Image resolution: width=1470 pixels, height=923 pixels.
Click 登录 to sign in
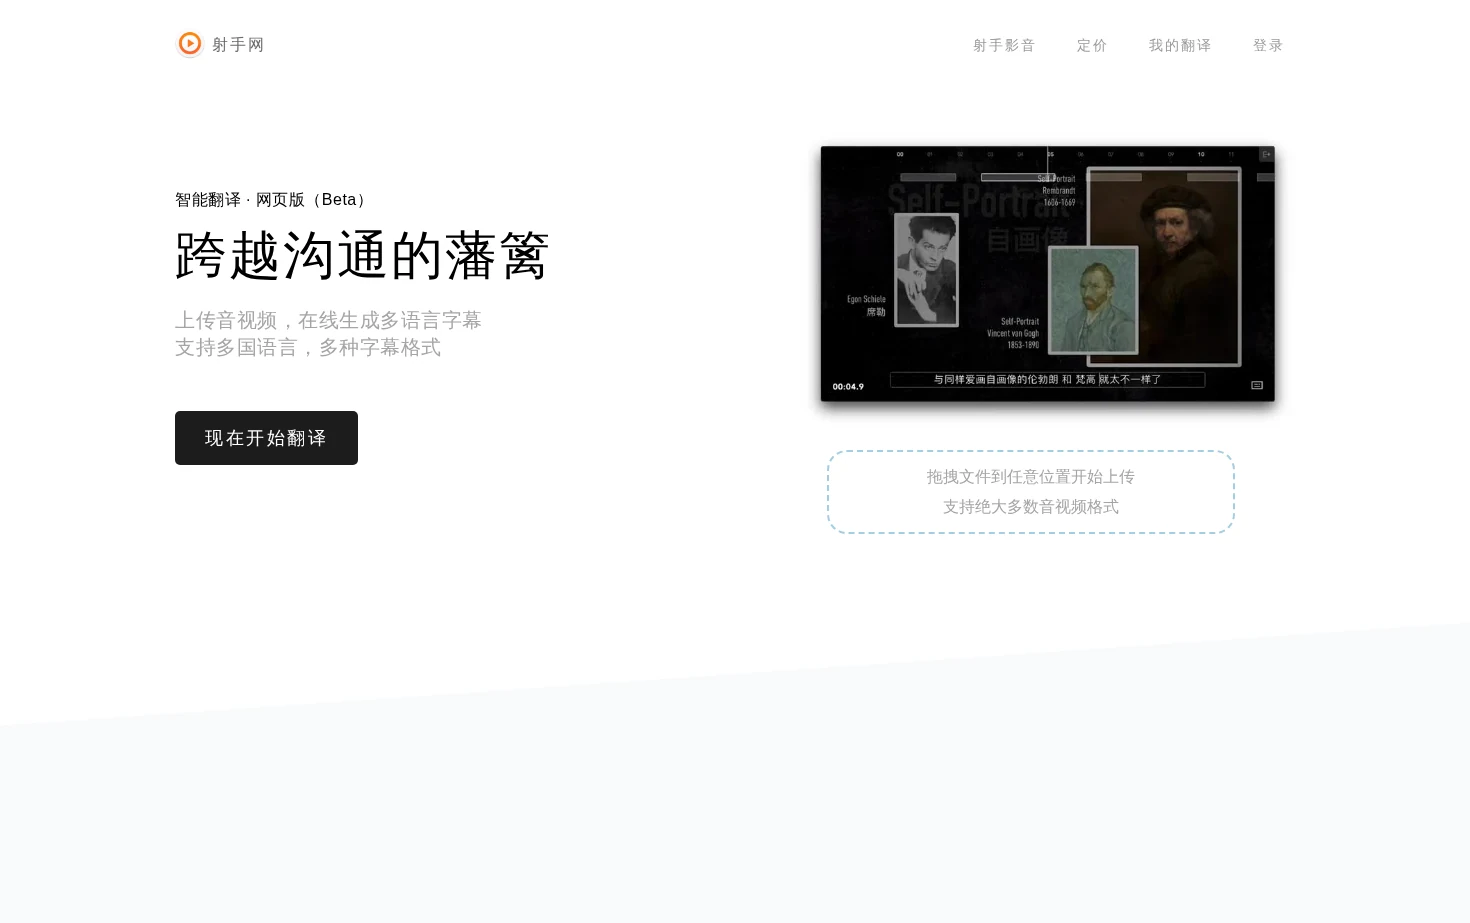click(x=1268, y=45)
